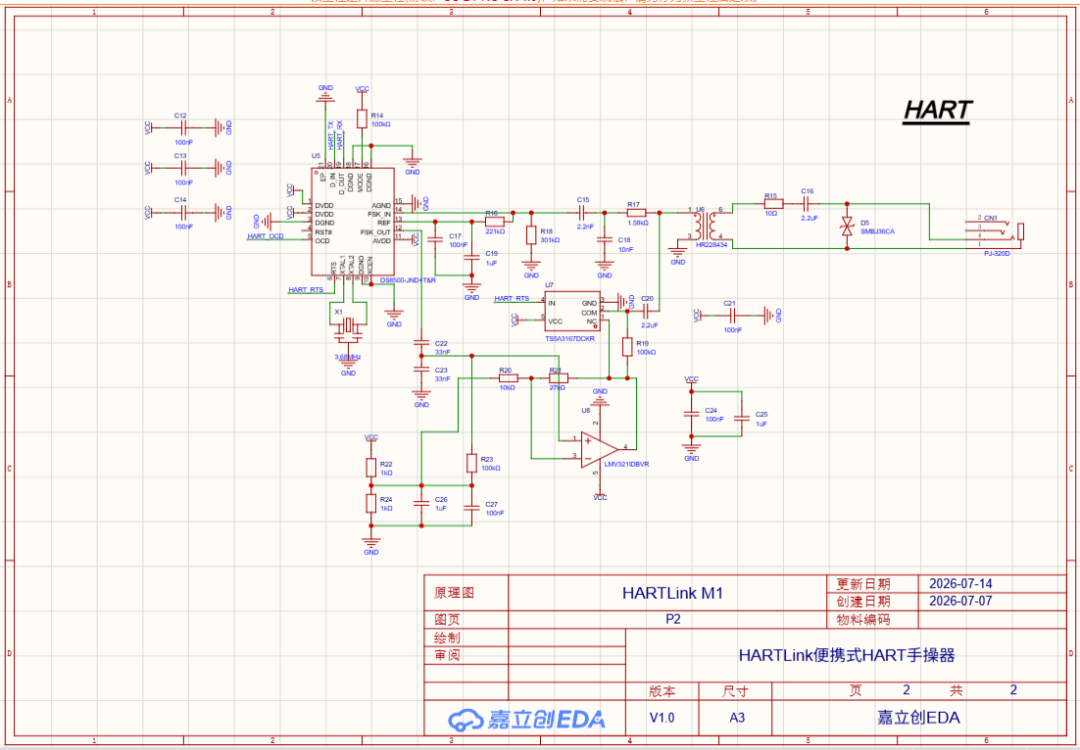Select the U7 TS5A3167DCKR switch symbol
Viewport: 1080px width, 750px height.
coord(572,312)
